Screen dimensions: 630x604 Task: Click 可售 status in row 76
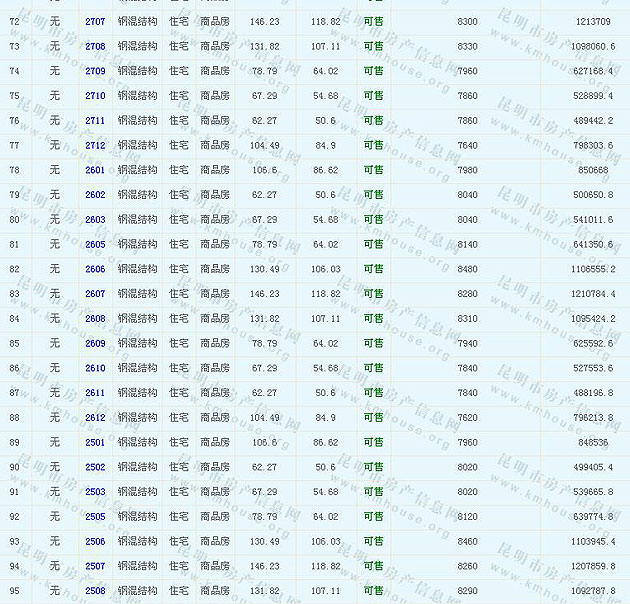coord(373,121)
